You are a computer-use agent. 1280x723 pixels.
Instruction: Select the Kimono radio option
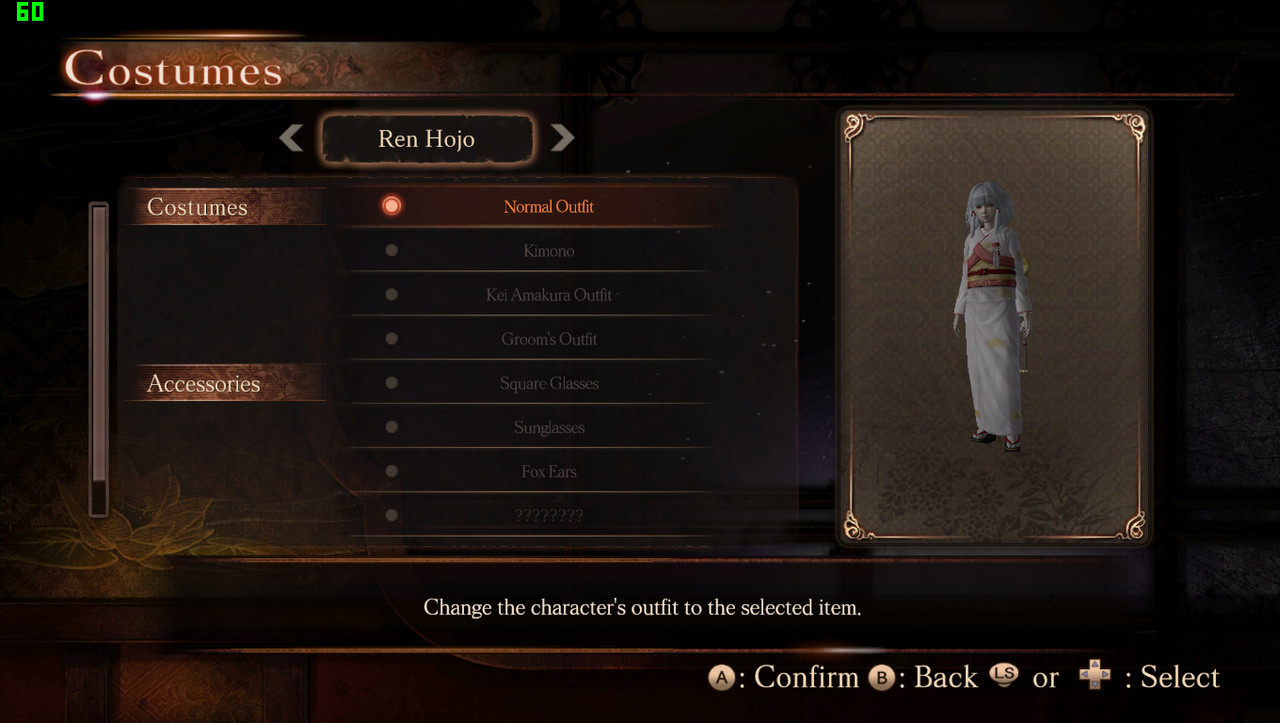[x=392, y=250]
